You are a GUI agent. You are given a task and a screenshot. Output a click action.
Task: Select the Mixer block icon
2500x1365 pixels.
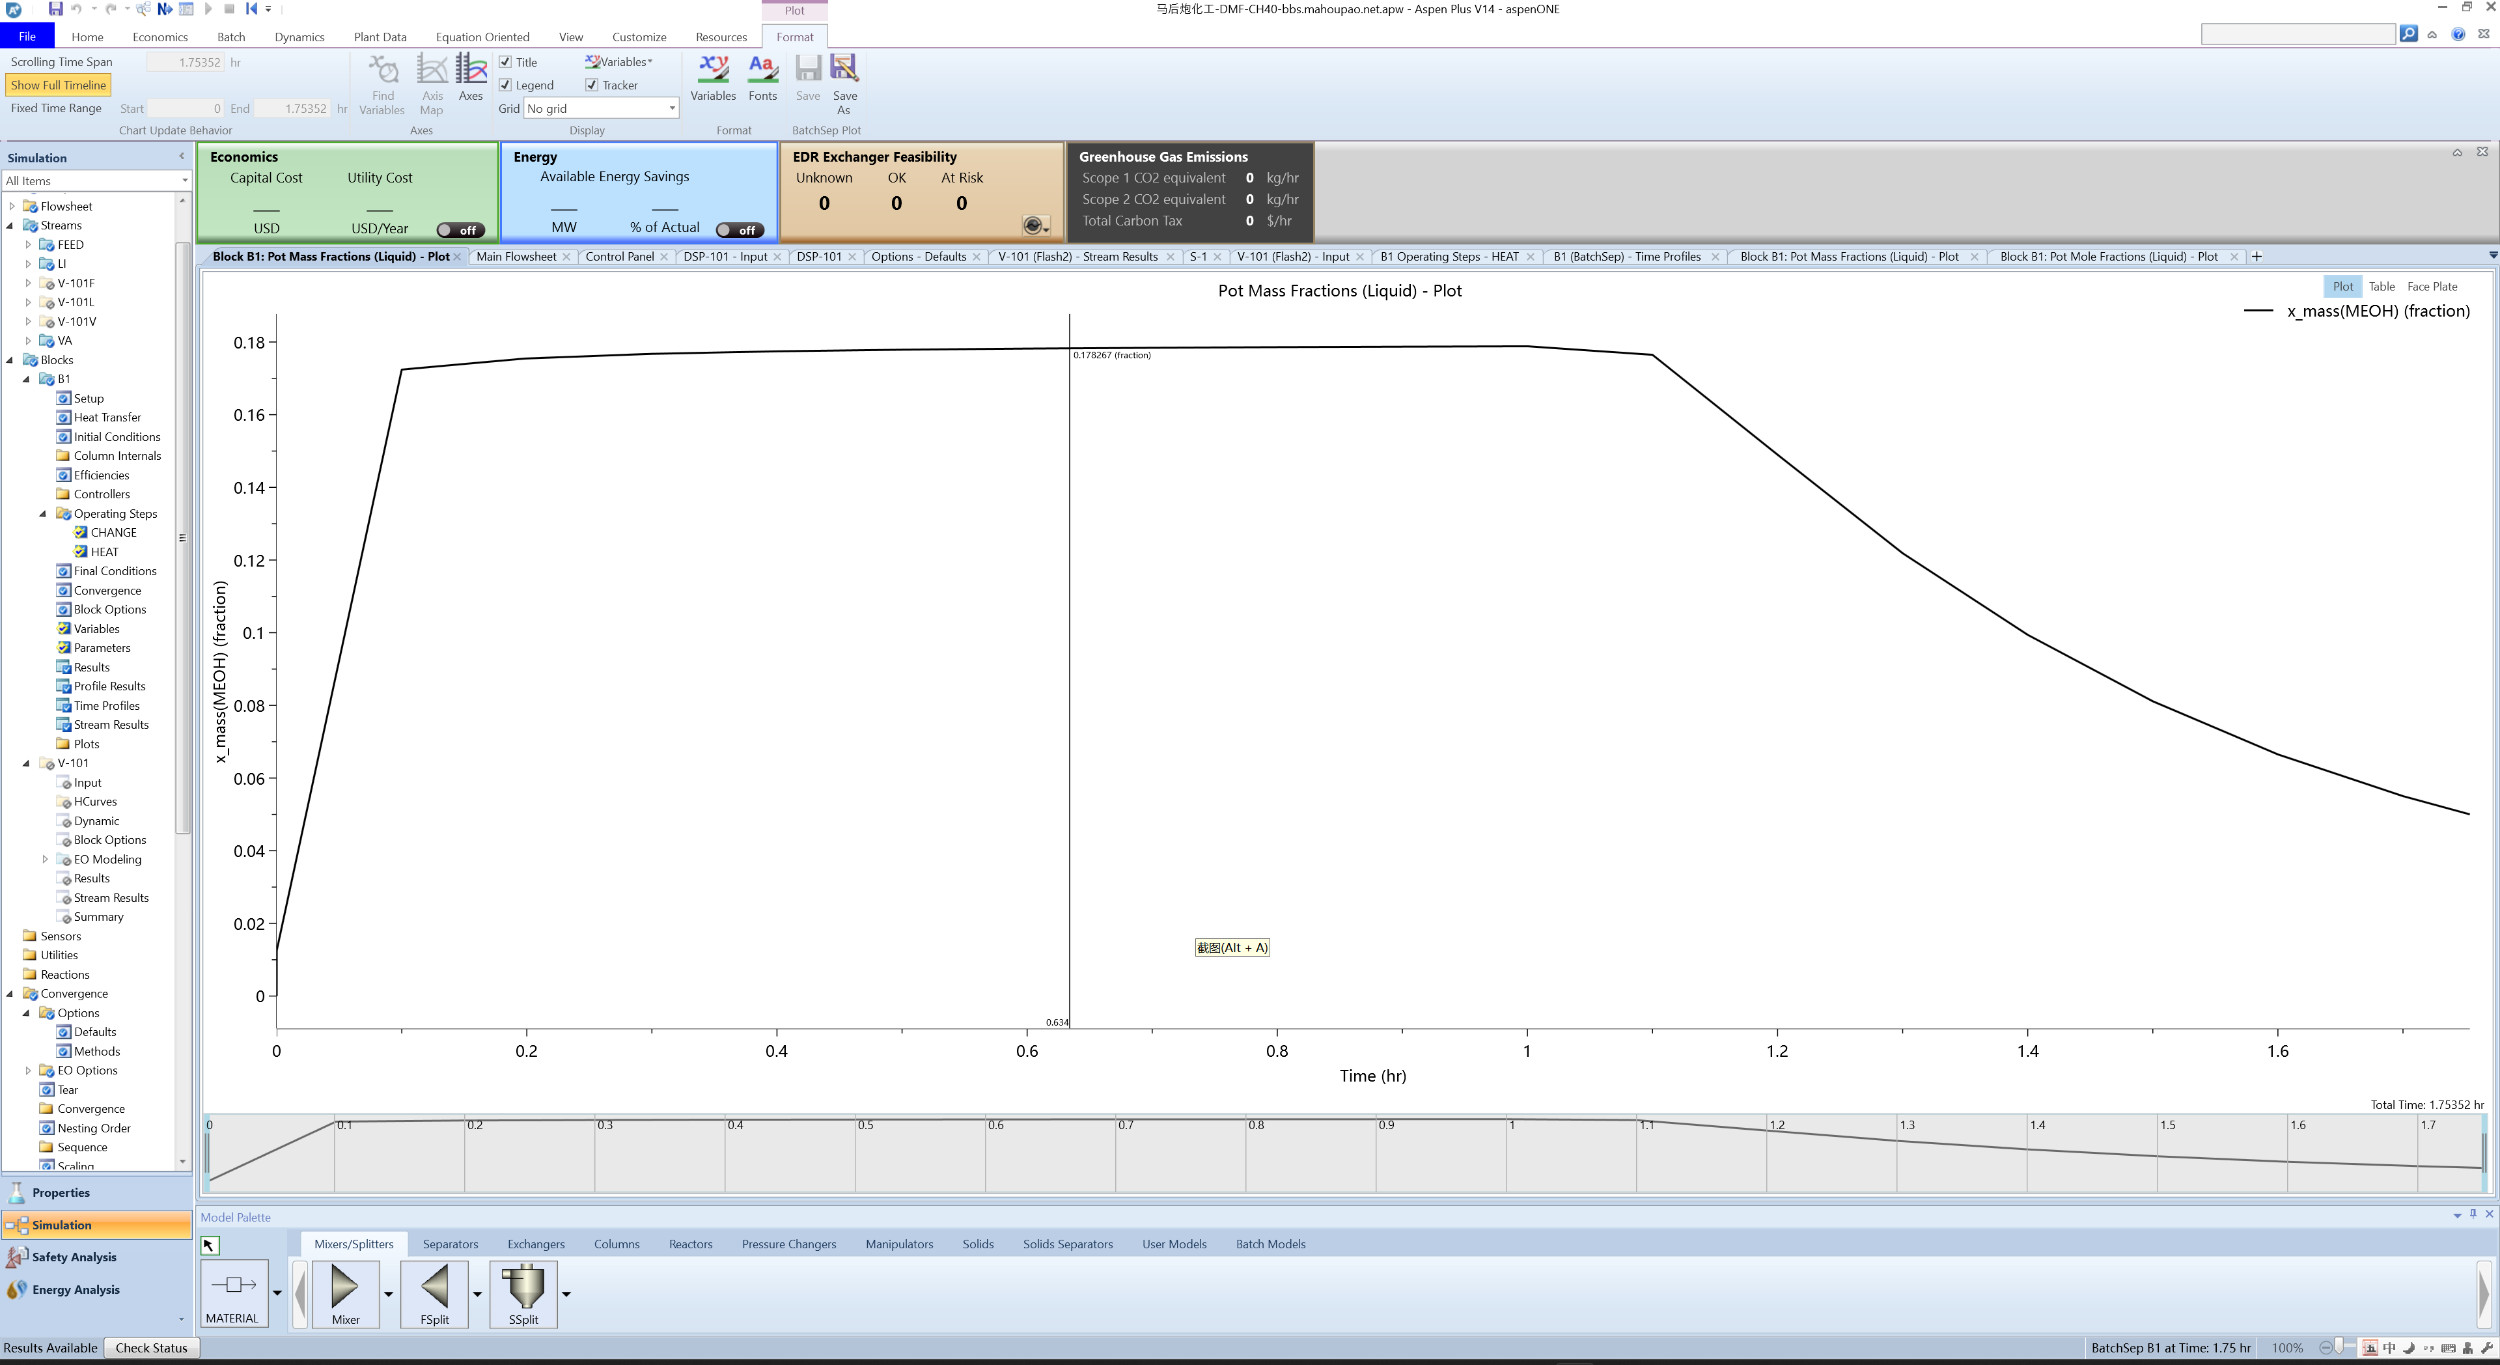(345, 1293)
